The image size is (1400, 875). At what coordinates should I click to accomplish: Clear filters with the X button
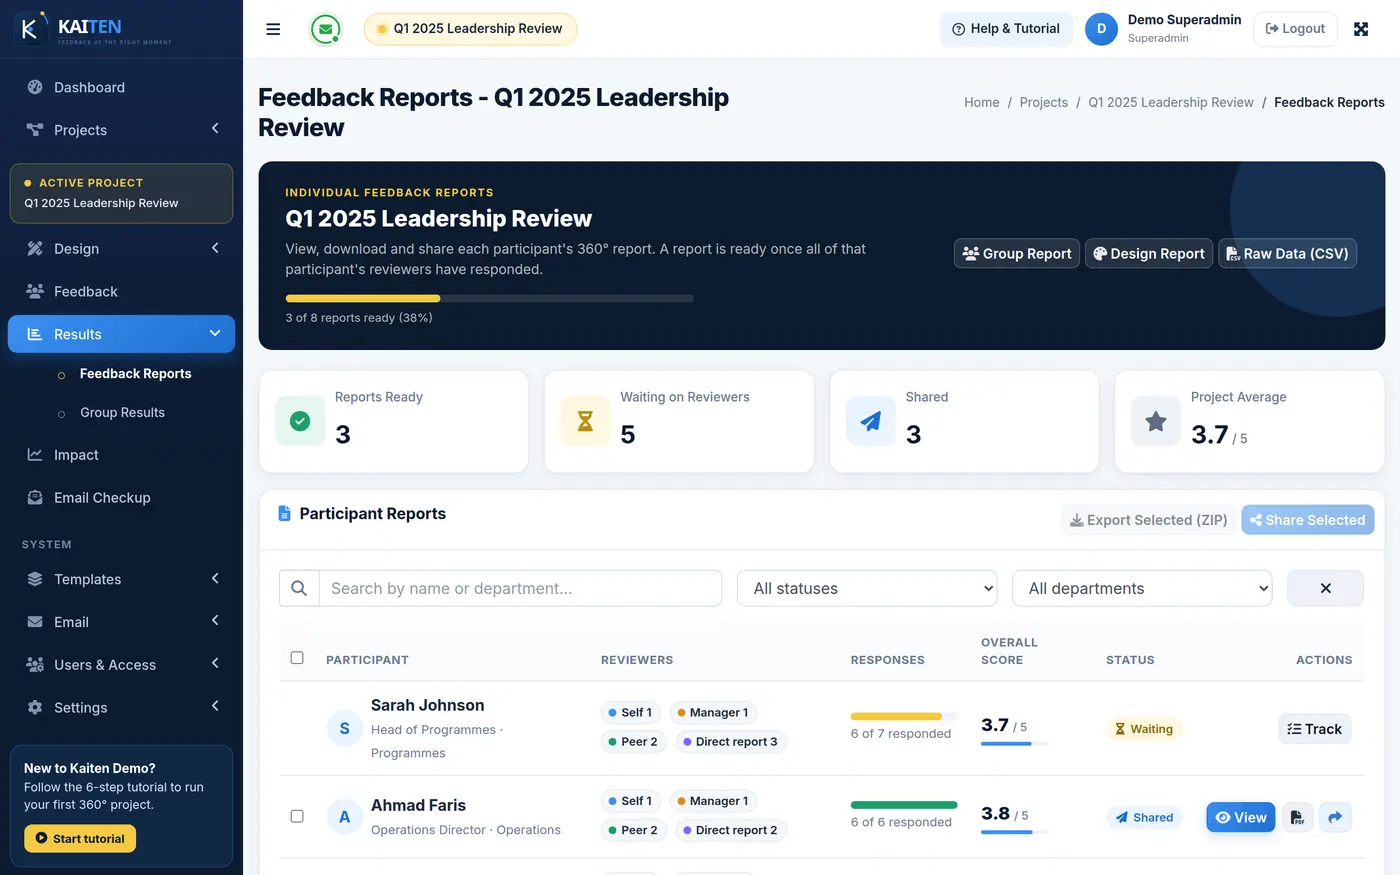click(x=1325, y=588)
